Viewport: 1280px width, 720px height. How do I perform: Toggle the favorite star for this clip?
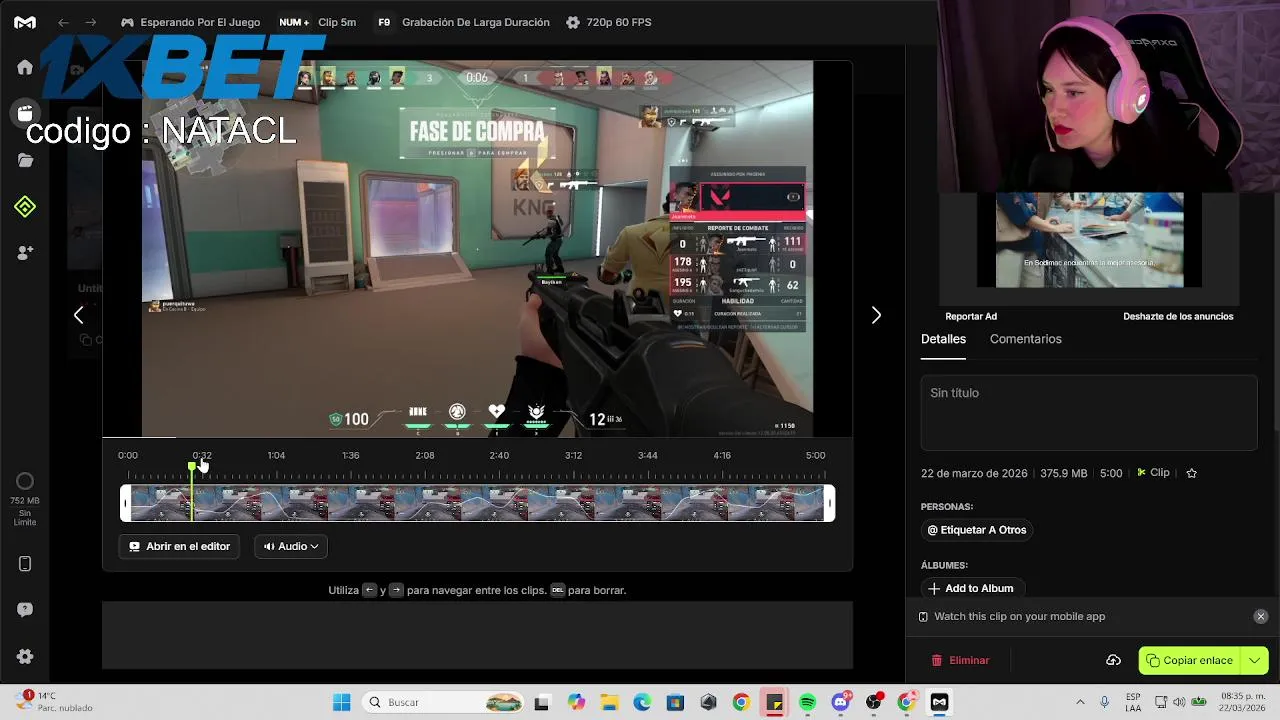coord(1191,473)
